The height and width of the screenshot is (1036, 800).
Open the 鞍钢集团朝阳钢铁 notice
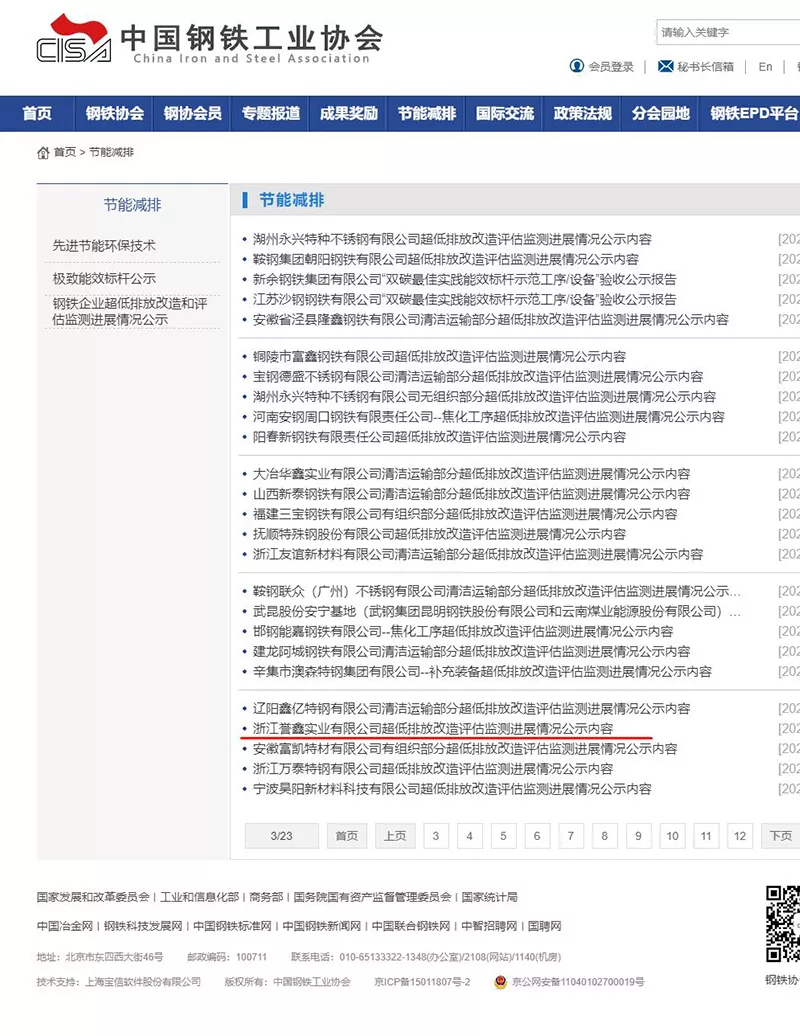pos(445,259)
